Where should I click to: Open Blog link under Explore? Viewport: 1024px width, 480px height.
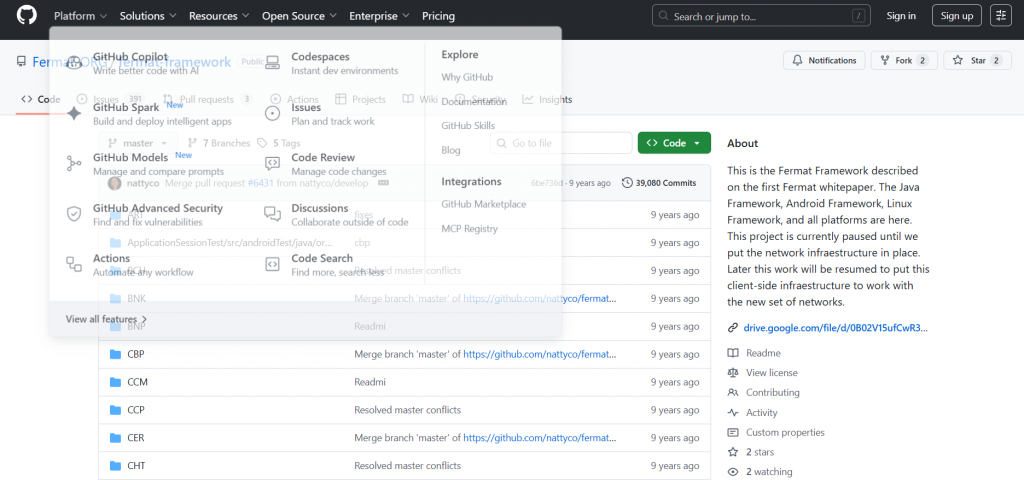tap(451, 150)
